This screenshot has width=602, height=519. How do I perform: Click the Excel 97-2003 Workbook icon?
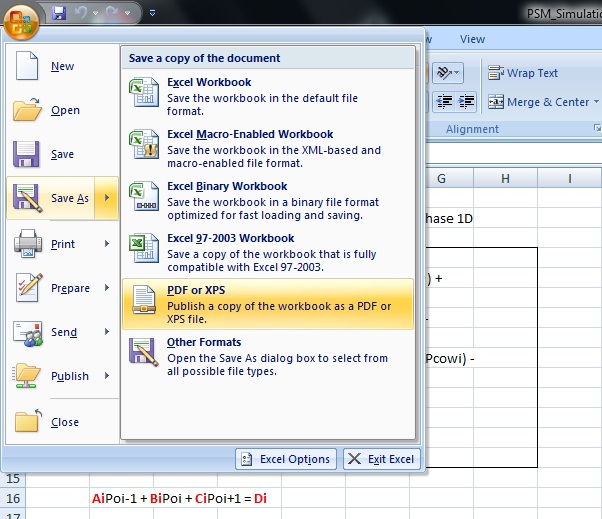(144, 248)
